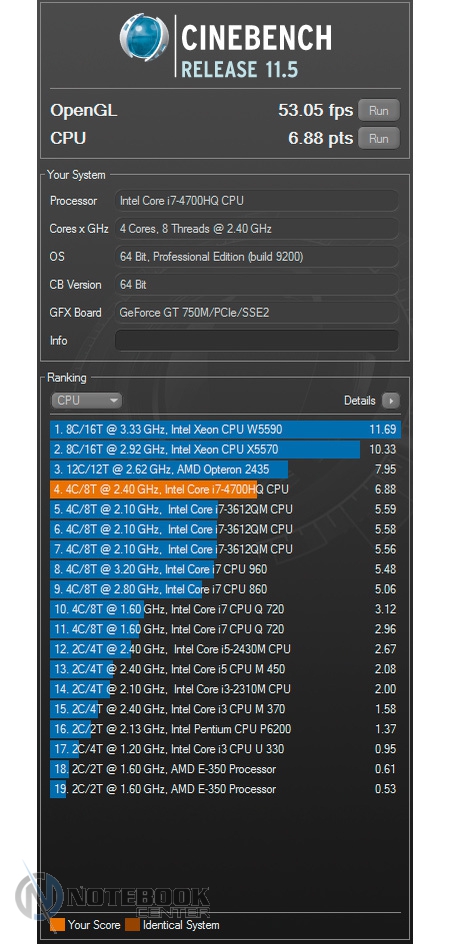Run the CPU benchmark
The height and width of the screenshot is (944, 450).
pos(378,138)
